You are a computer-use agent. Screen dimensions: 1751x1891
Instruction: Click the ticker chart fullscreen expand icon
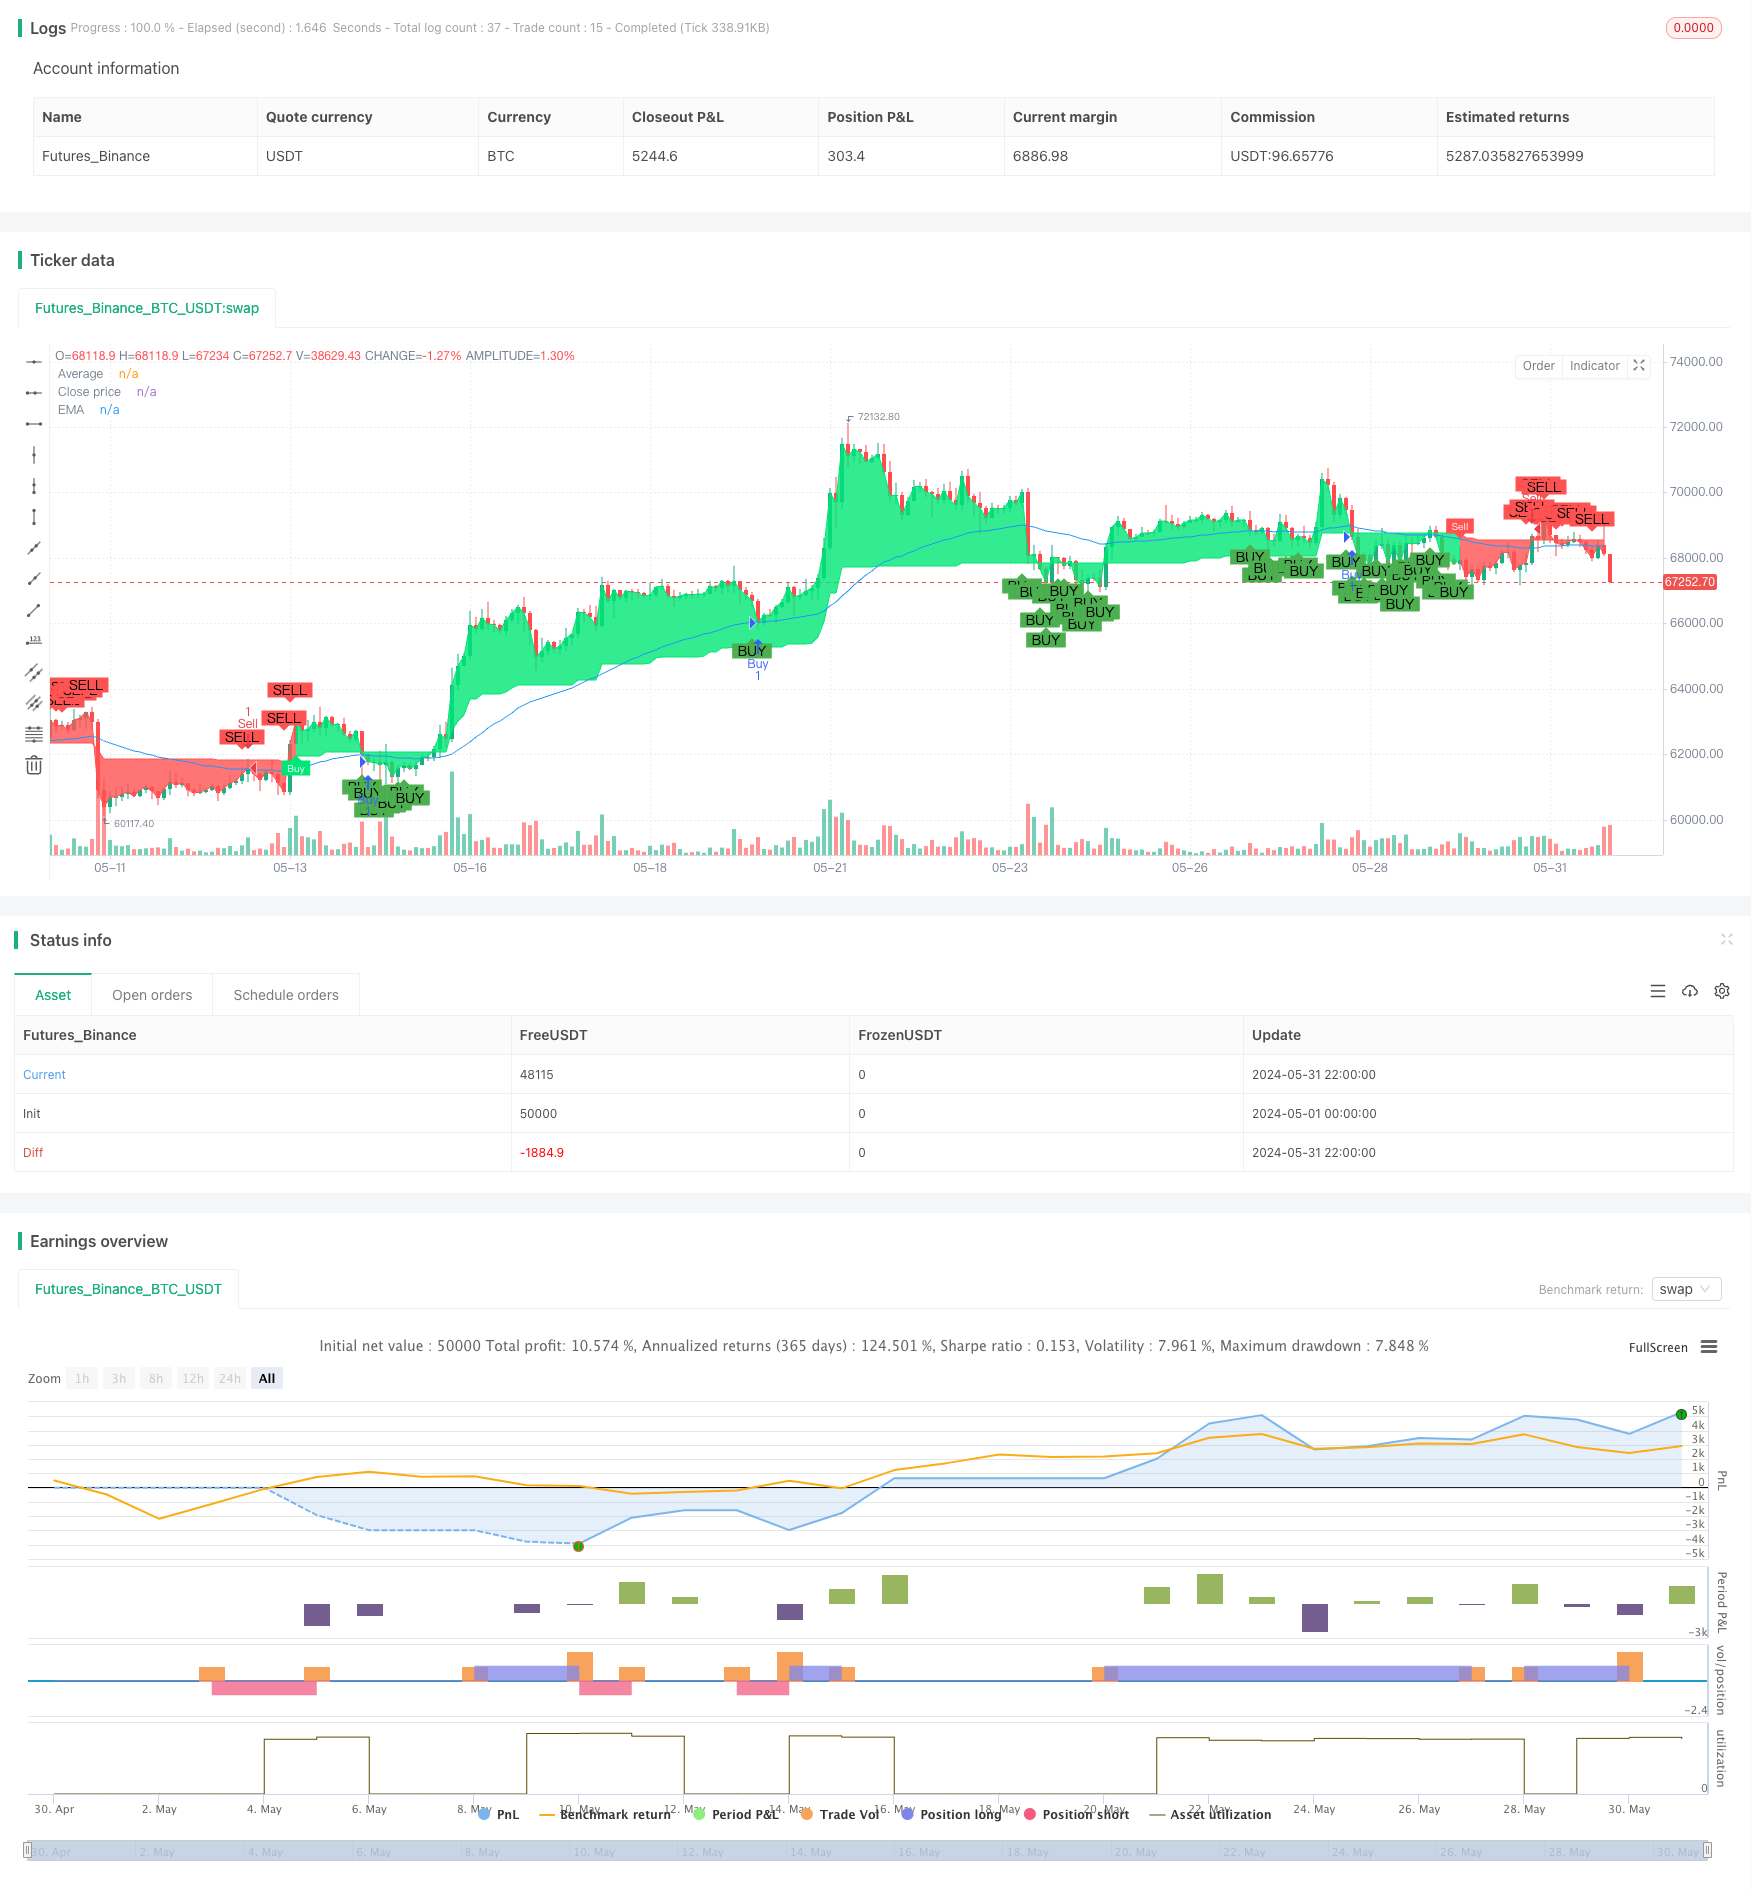(x=1639, y=366)
